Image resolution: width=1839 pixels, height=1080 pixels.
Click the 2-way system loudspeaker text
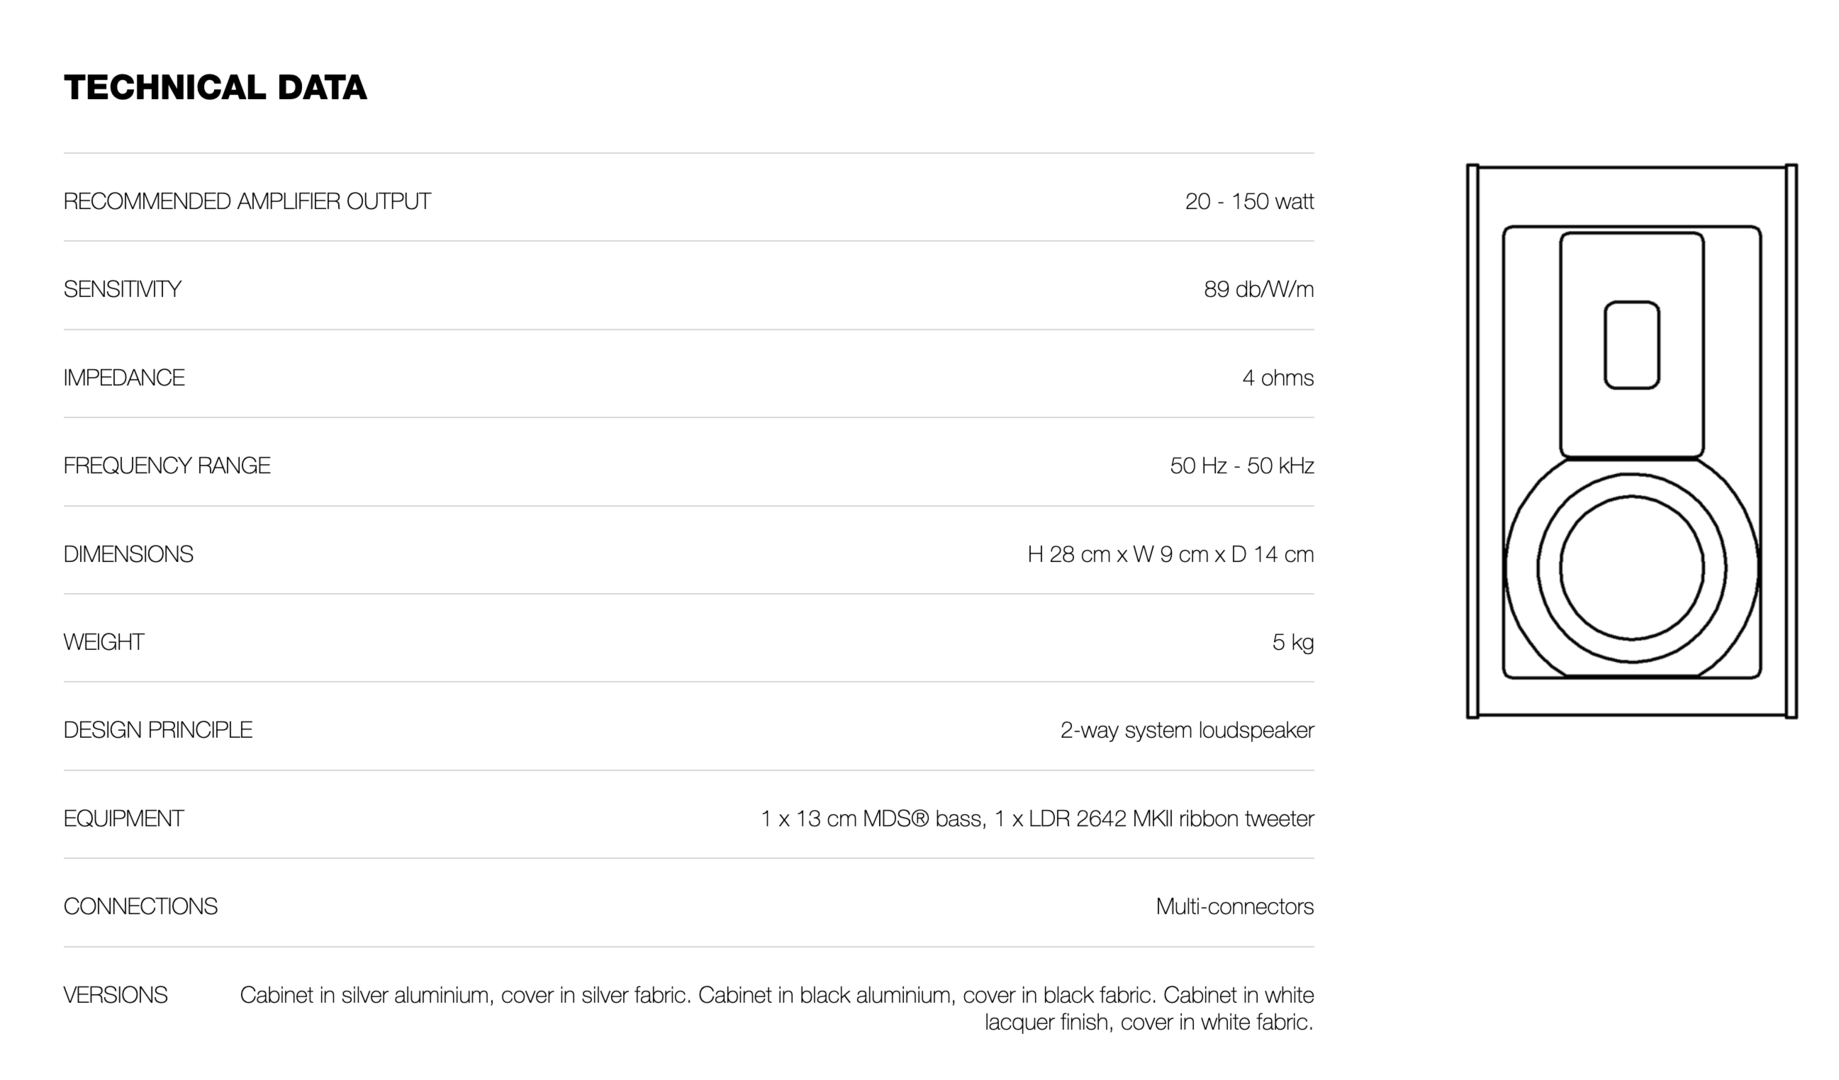tap(1186, 730)
